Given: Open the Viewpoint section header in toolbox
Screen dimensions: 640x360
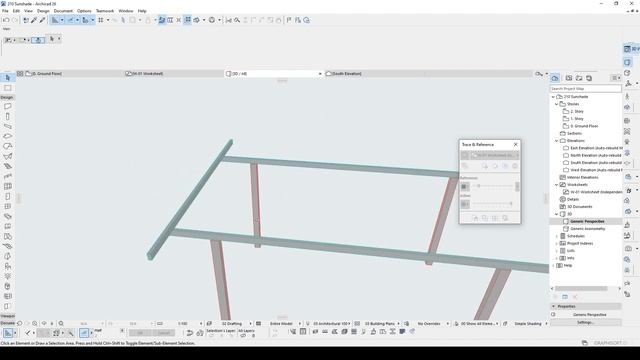Looking at the screenshot, I should pyautogui.click(x=7, y=316).
